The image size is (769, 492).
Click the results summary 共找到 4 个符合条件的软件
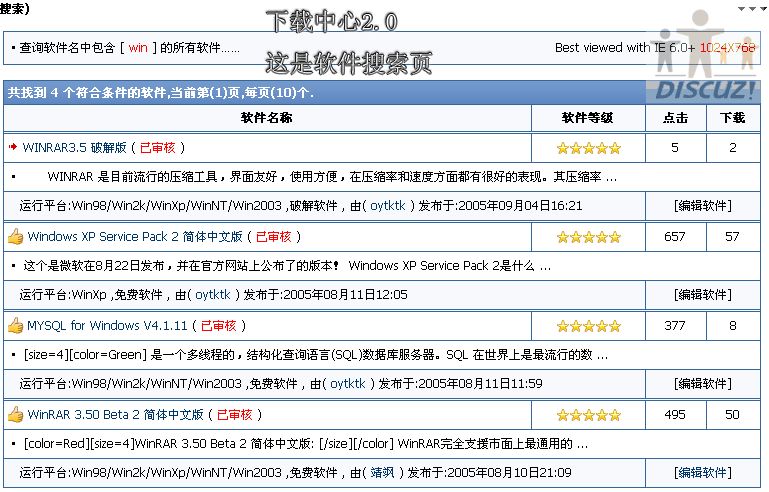tap(161, 92)
